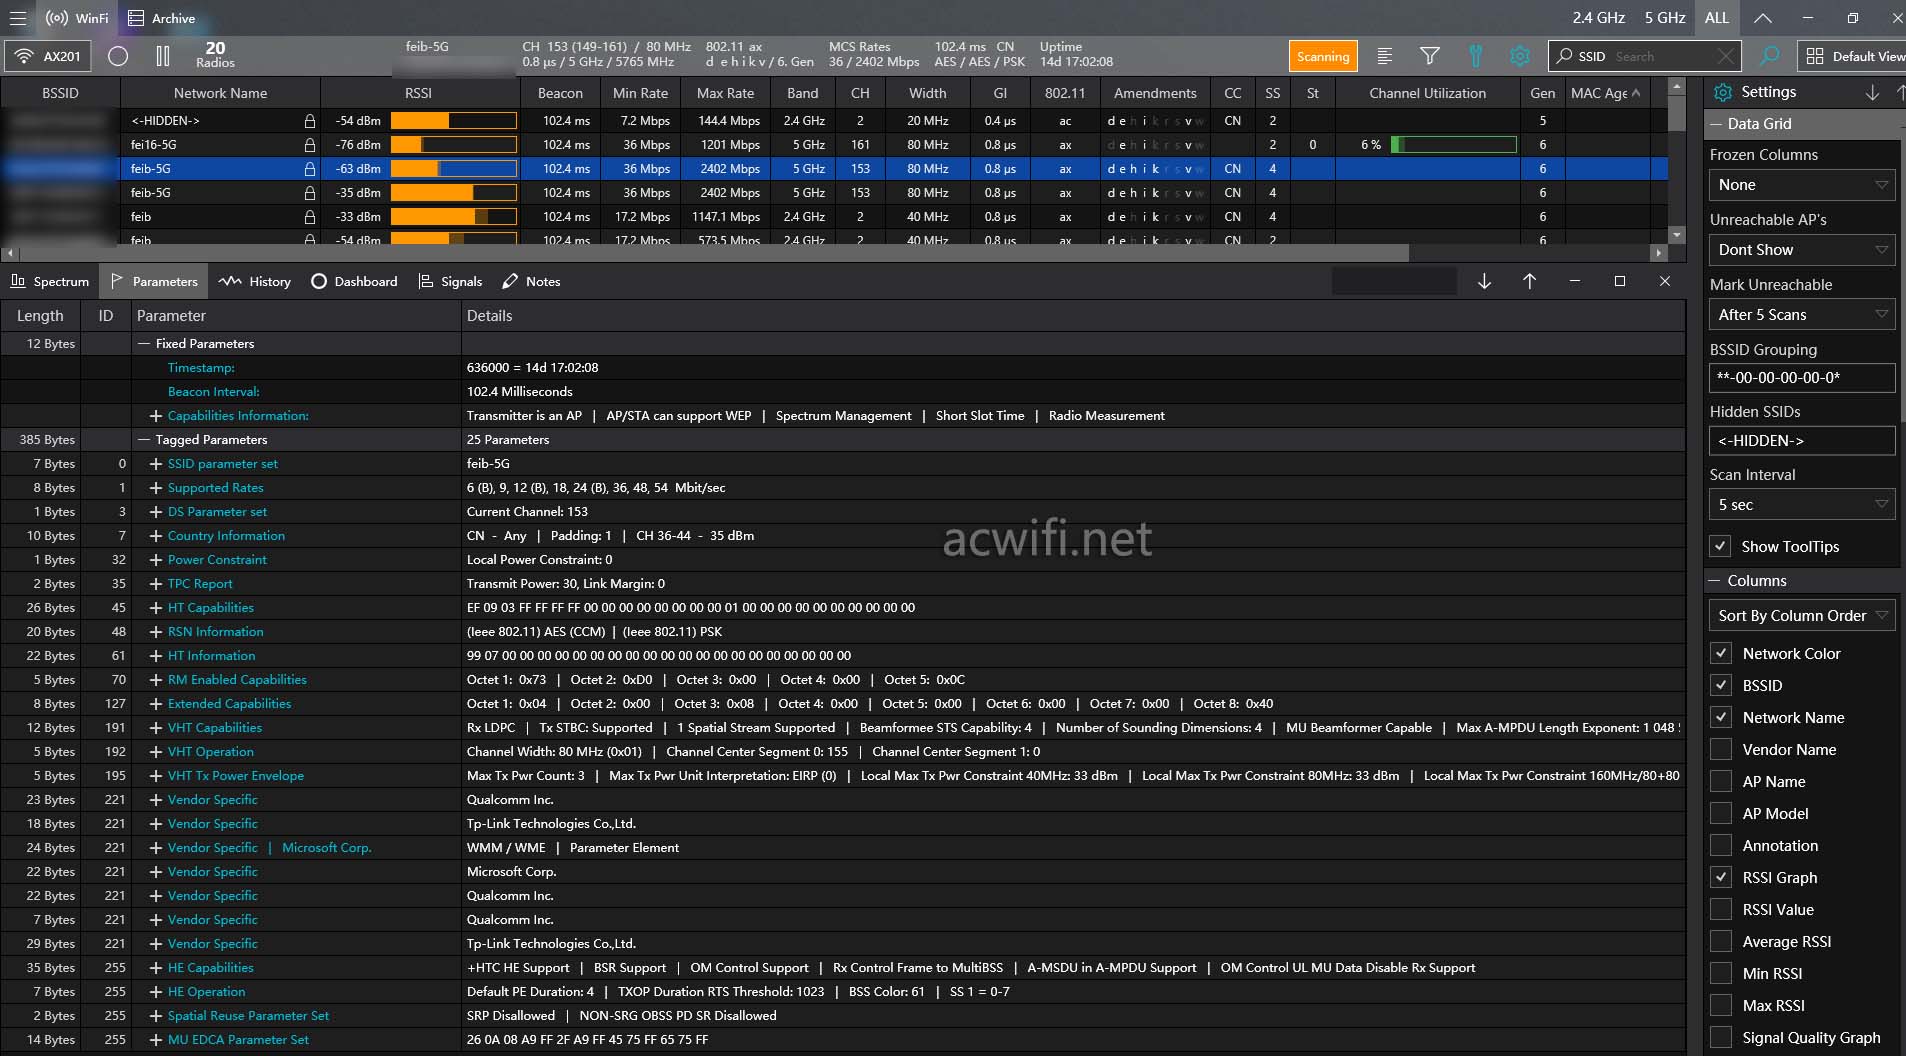Screen dimensions: 1906x1056
Task: Expand the RSN Information row
Action: (x=155, y=631)
